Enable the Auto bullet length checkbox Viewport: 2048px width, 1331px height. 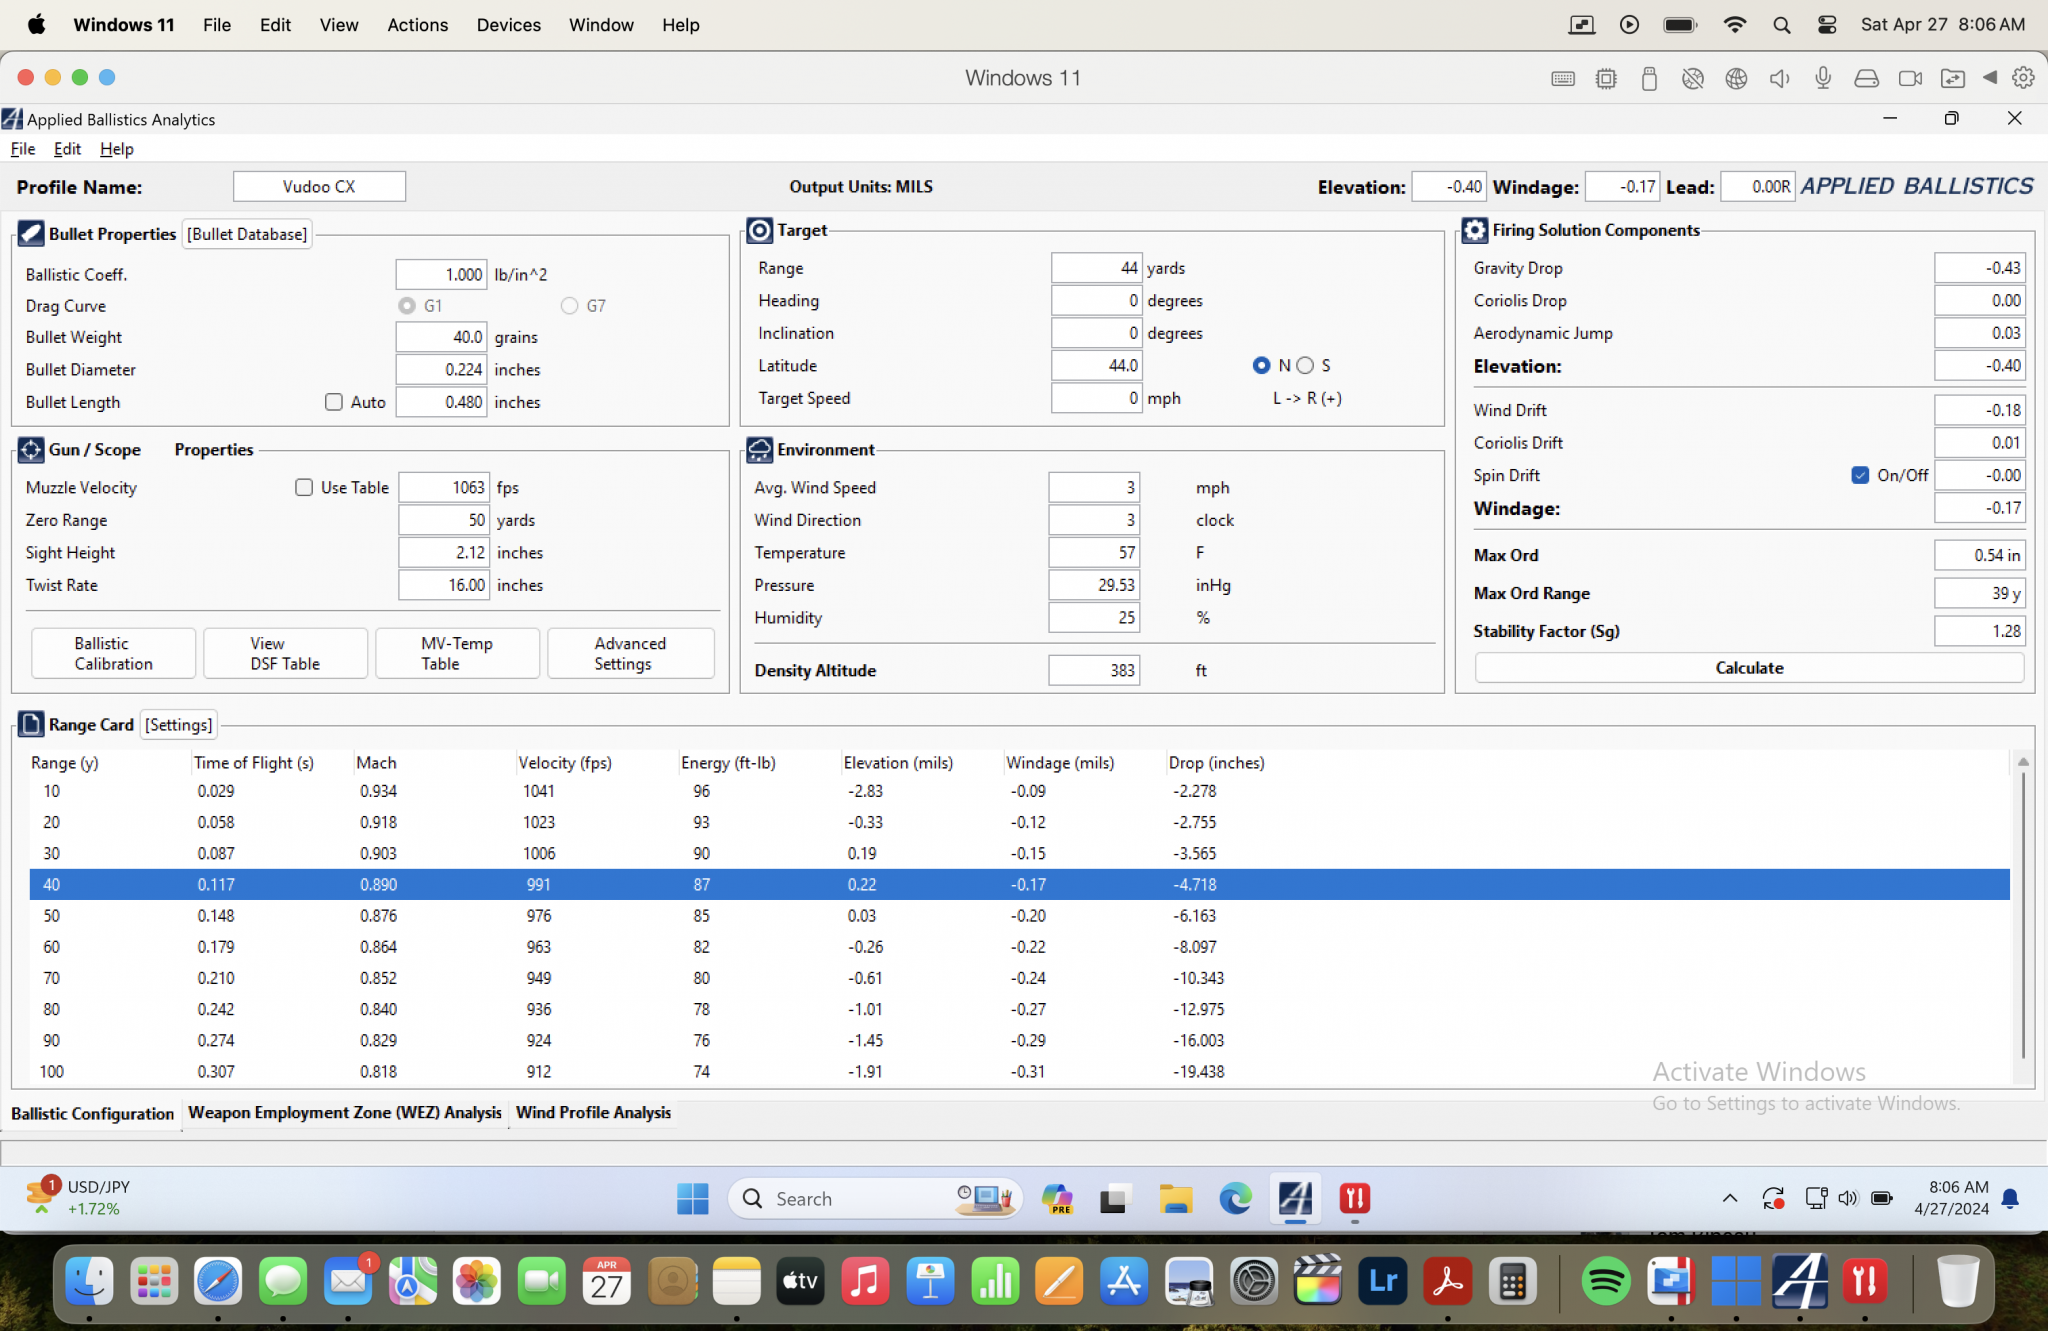click(x=334, y=402)
